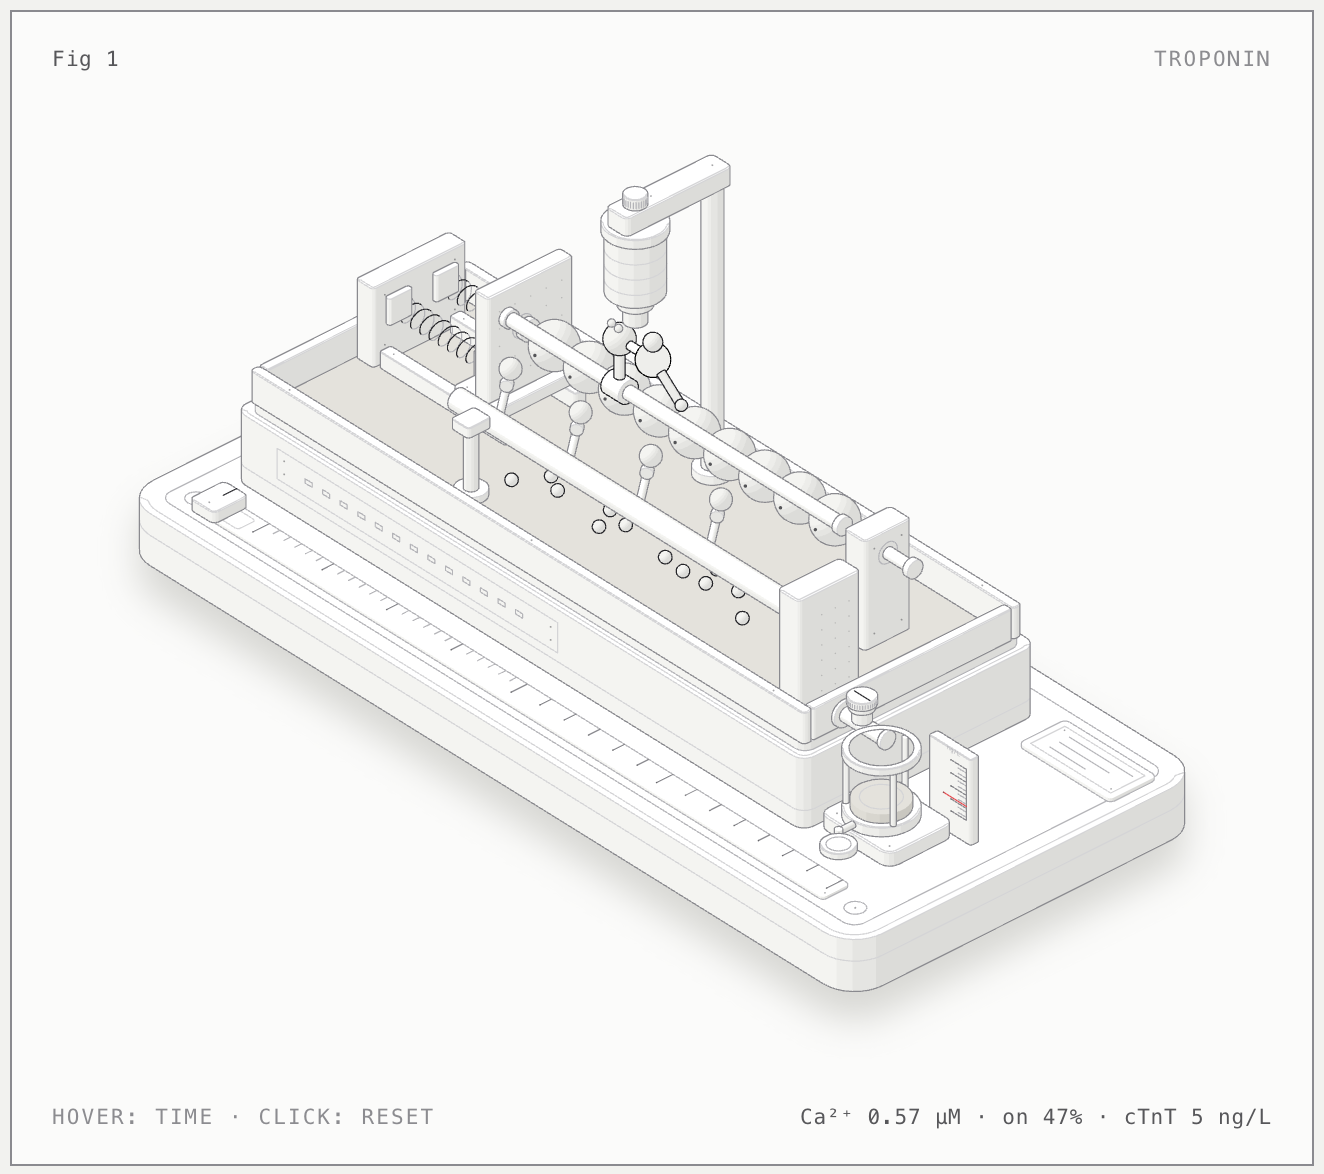Click the red marker on the gauge card
Screen dimensions: 1324x1174
tap(954, 798)
